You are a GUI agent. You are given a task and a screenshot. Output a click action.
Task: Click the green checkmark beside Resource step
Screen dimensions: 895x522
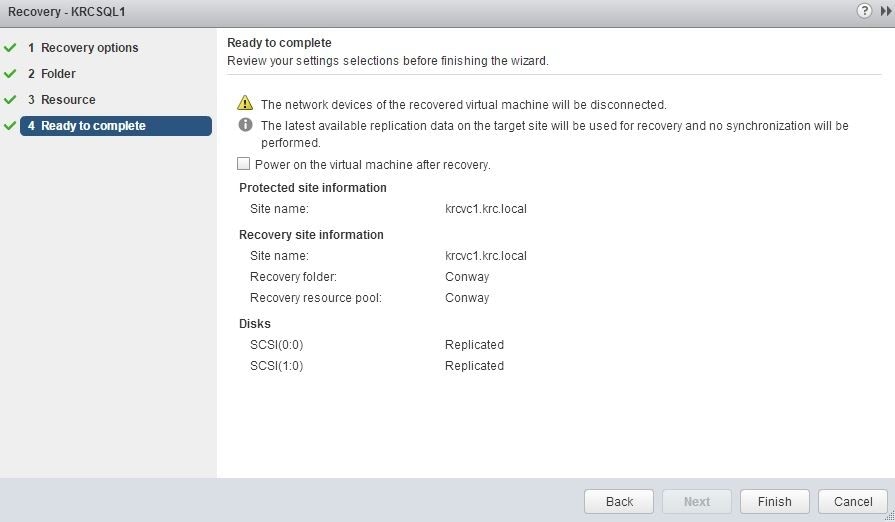(11, 100)
